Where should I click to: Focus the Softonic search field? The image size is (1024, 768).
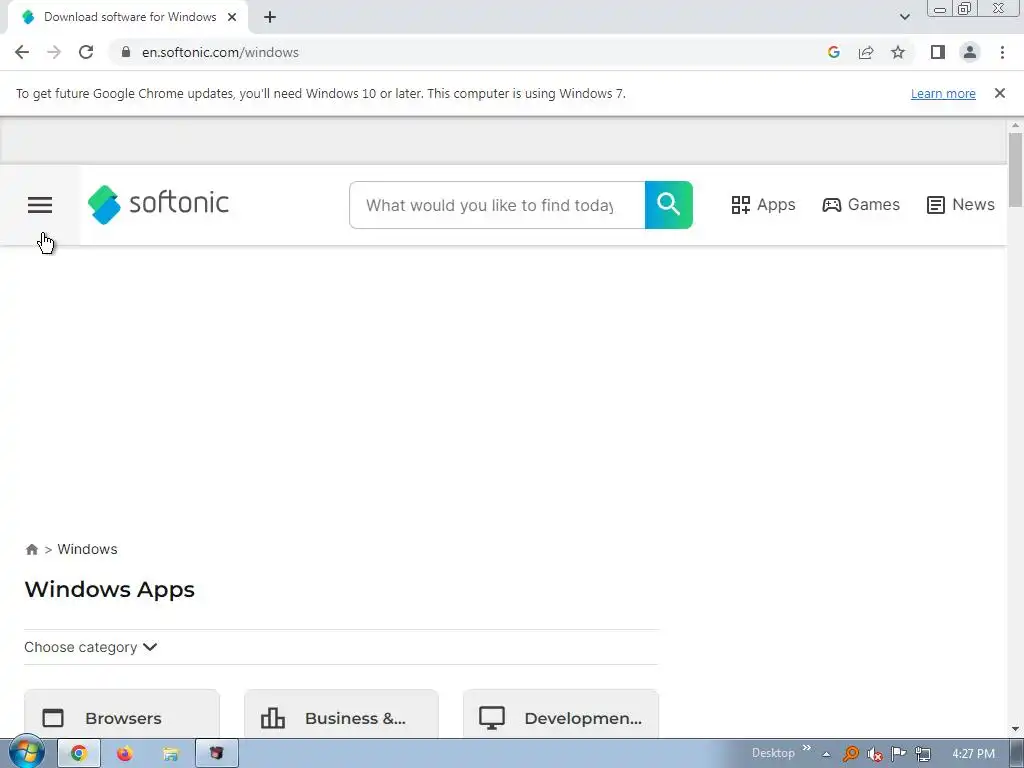[497, 205]
